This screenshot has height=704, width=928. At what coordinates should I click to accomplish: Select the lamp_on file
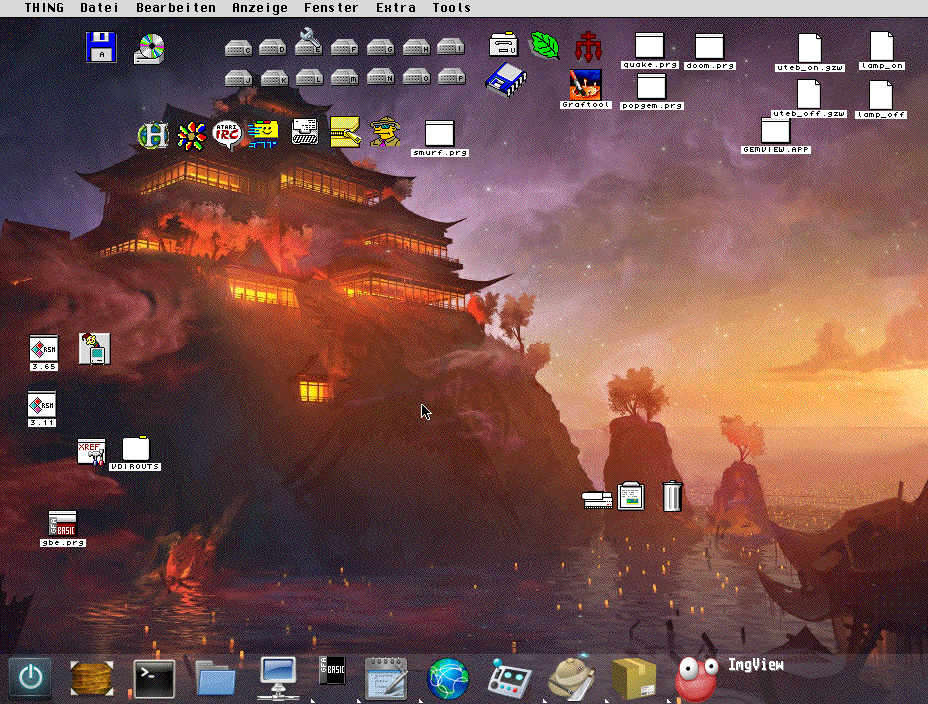coord(882,51)
